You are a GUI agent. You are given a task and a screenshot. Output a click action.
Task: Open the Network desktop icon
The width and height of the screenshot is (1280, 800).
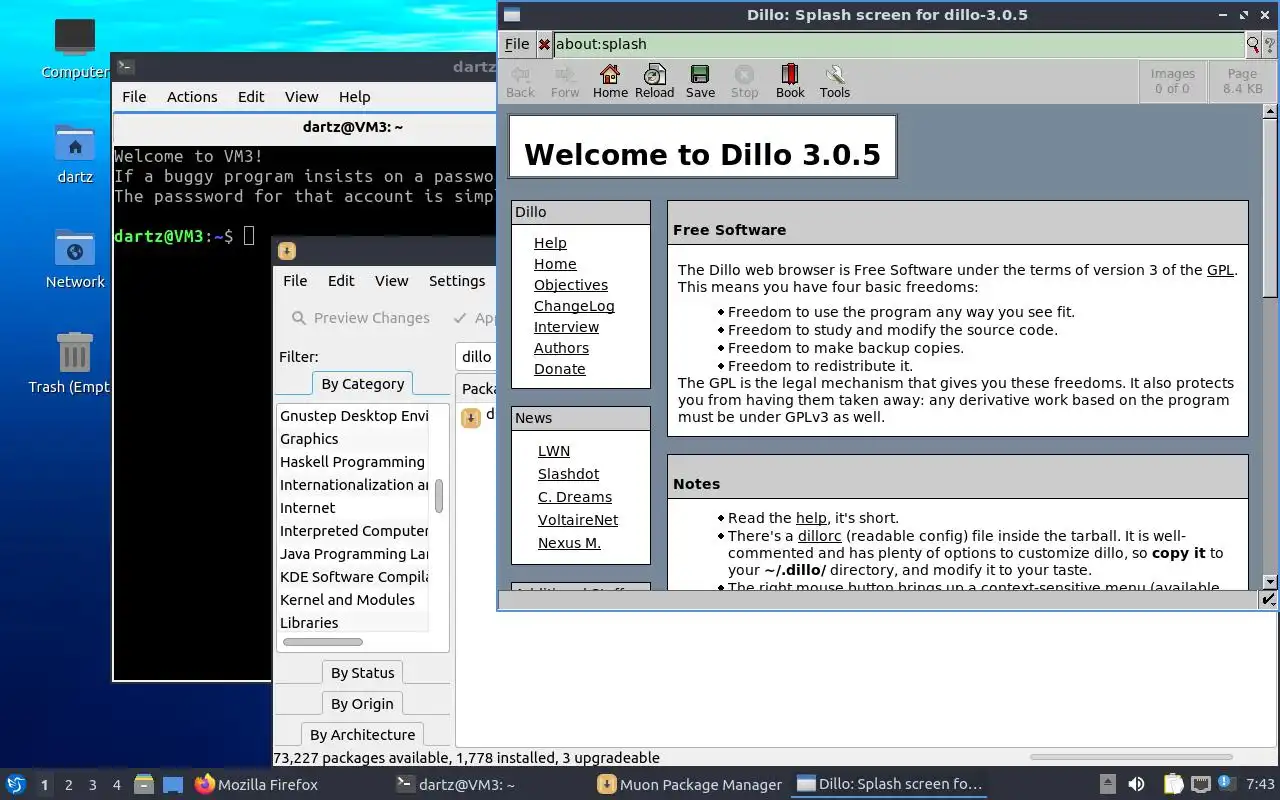tap(75, 259)
